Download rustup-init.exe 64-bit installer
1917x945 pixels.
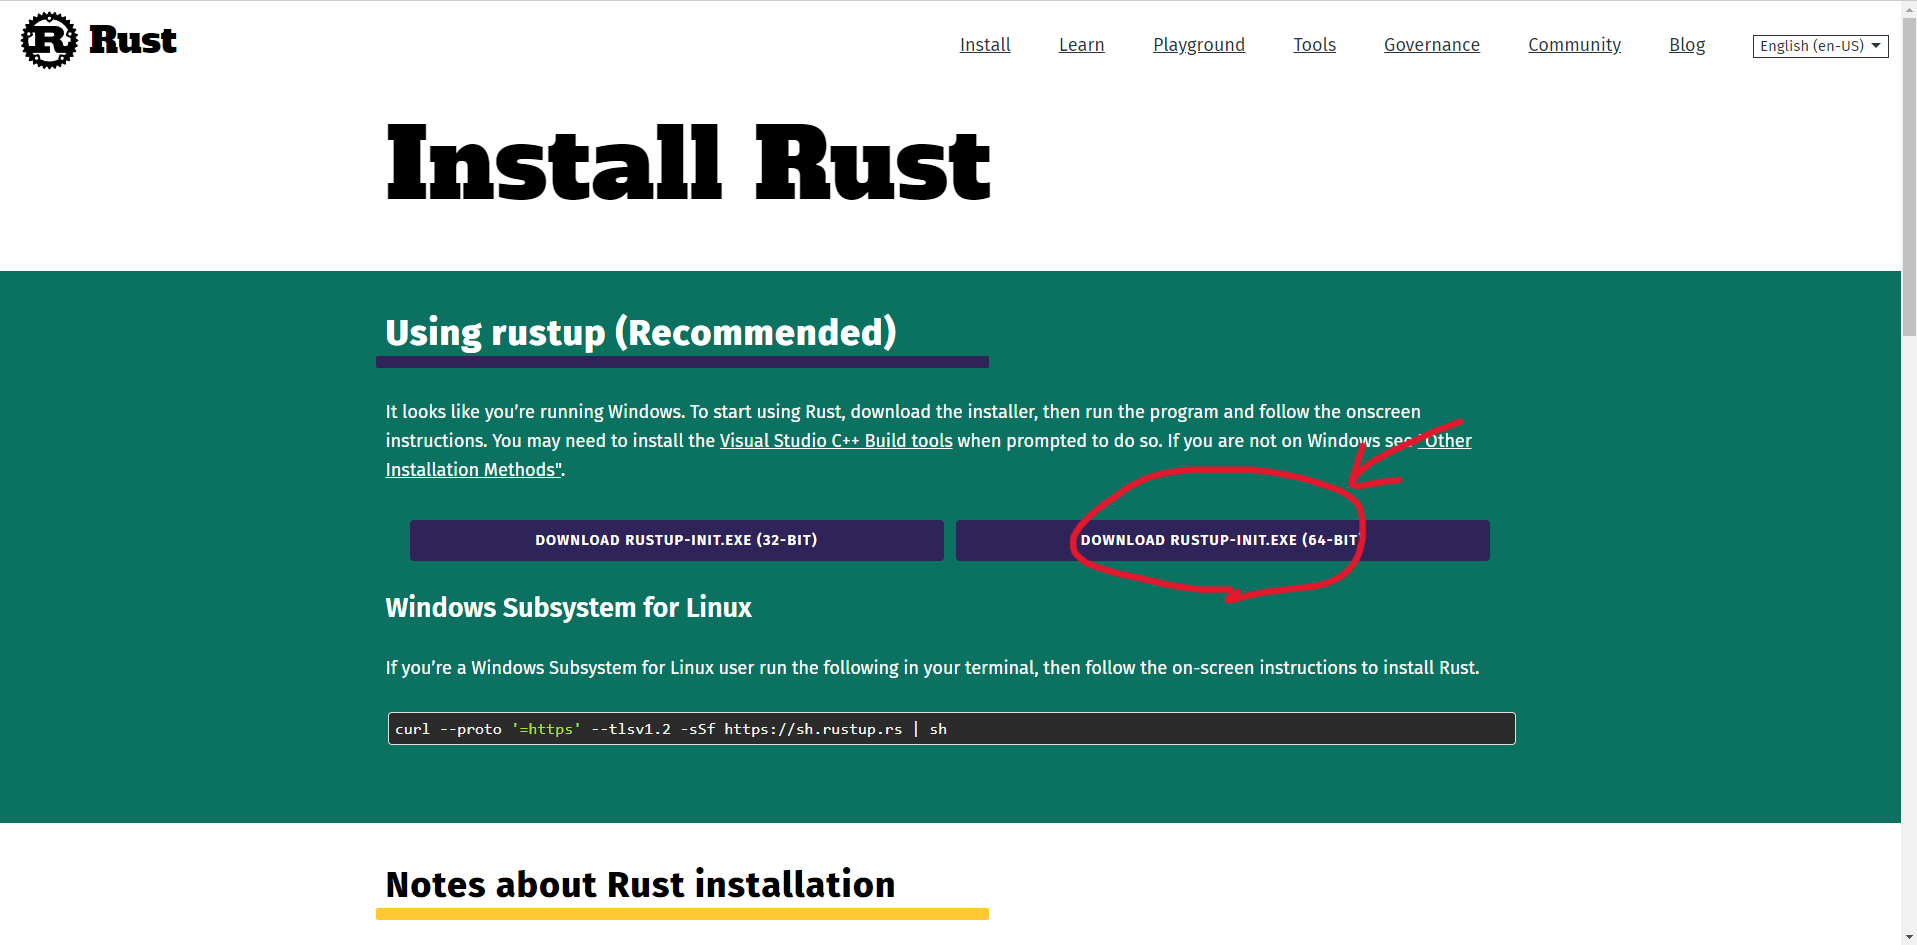point(1222,540)
